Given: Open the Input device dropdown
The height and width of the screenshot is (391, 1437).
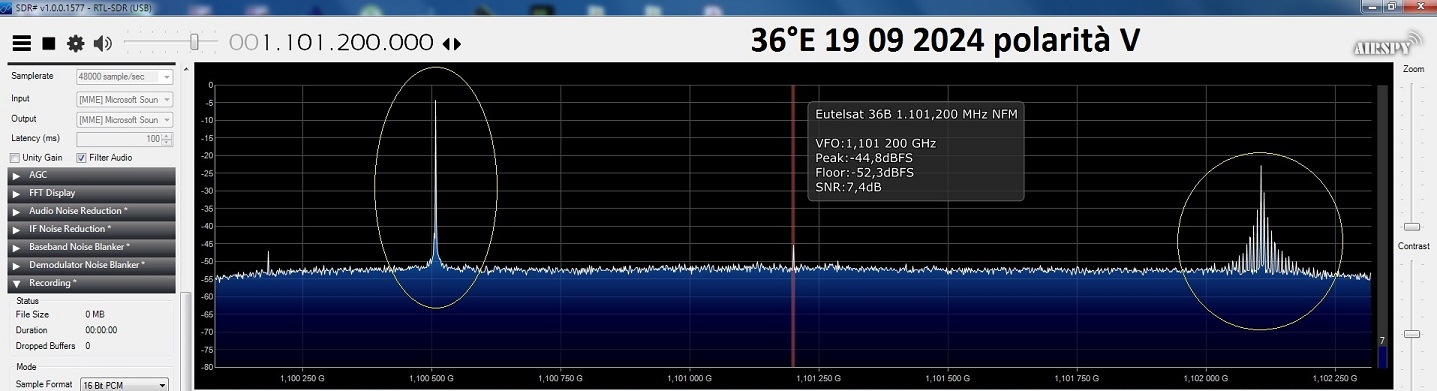Looking at the screenshot, I should click(x=125, y=99).
